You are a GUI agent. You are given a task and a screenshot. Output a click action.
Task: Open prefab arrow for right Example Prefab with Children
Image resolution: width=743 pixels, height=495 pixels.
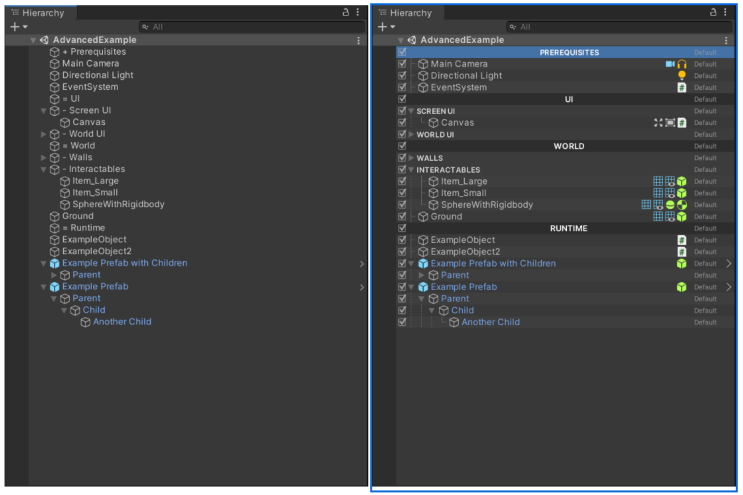tap(729, 263)
